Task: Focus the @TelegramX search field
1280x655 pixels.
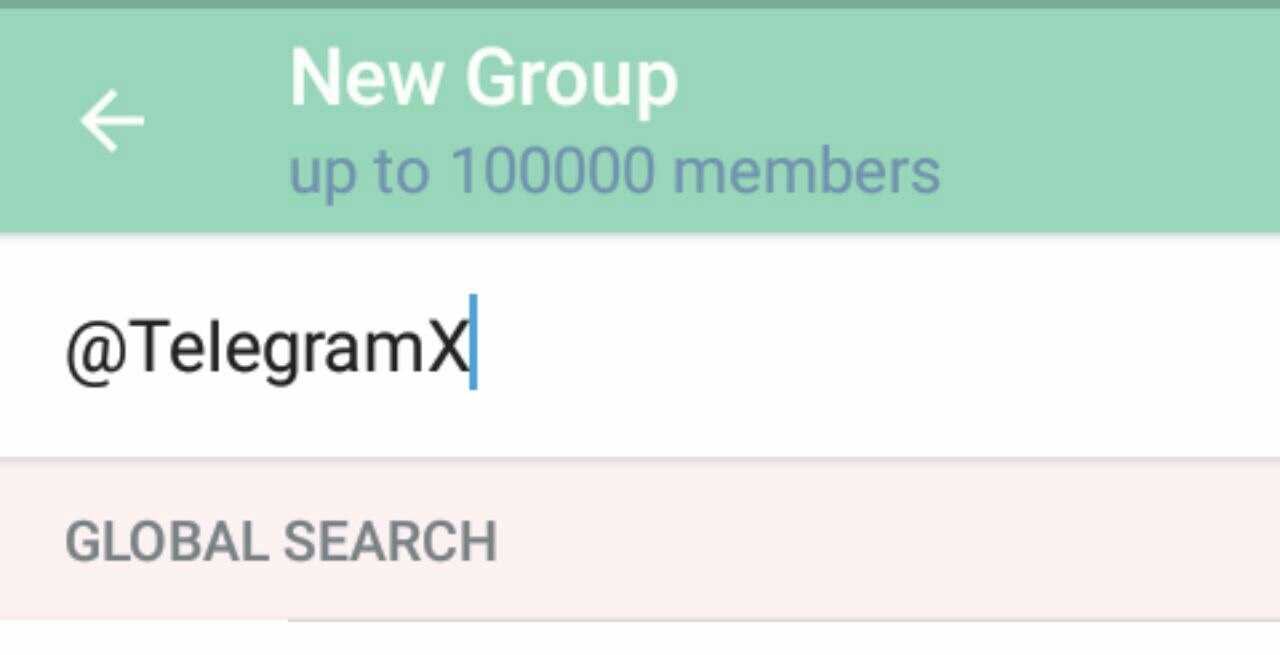Action: (640, 347)
